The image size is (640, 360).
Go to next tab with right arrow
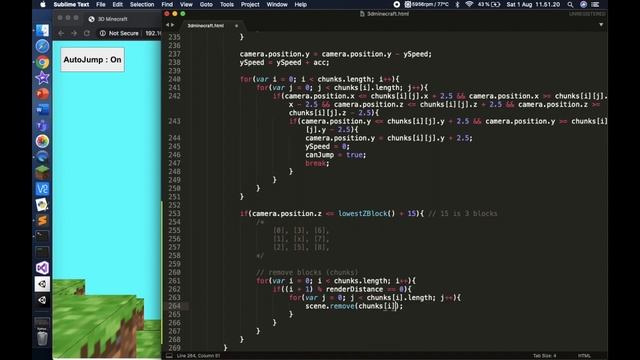click(x=172, y=25)
